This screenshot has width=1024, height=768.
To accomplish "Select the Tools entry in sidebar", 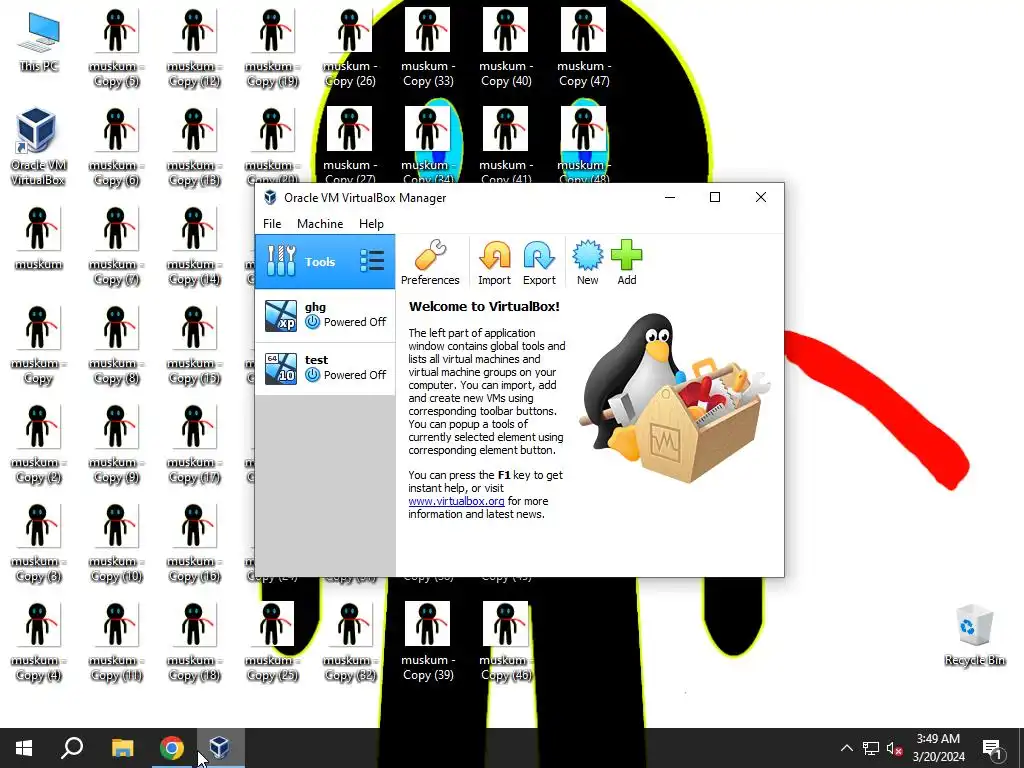I will [325, 261].
